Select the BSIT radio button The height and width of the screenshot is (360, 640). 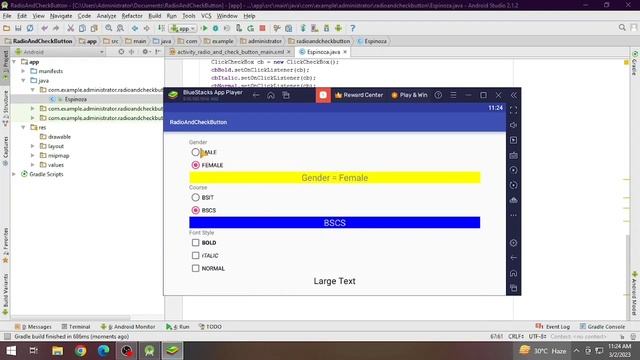point(196,198)
